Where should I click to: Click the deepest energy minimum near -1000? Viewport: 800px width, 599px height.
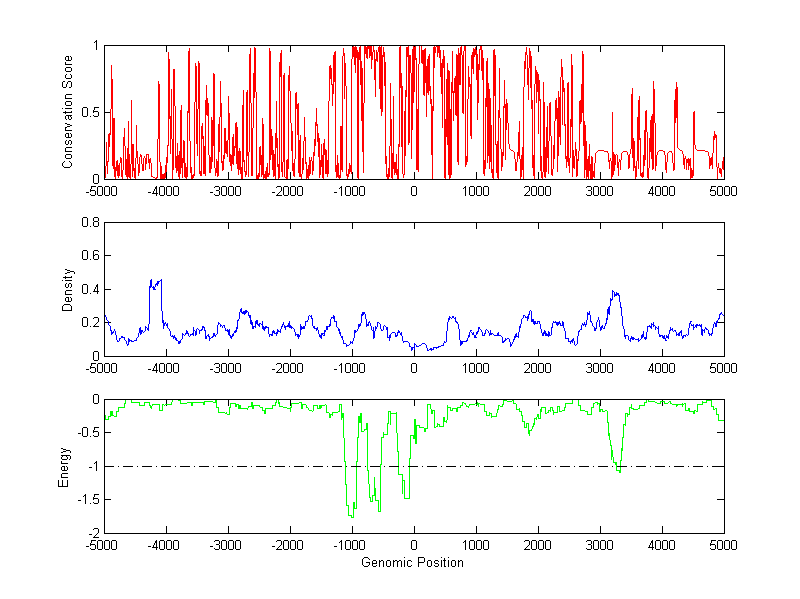pos(350,514)
